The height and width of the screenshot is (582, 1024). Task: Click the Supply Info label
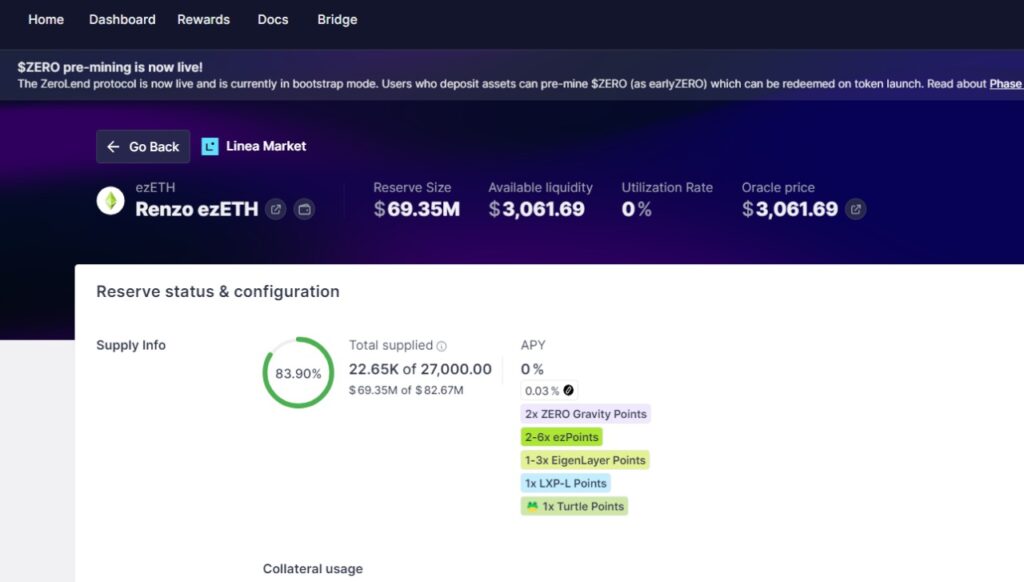(x=131, y=345)
